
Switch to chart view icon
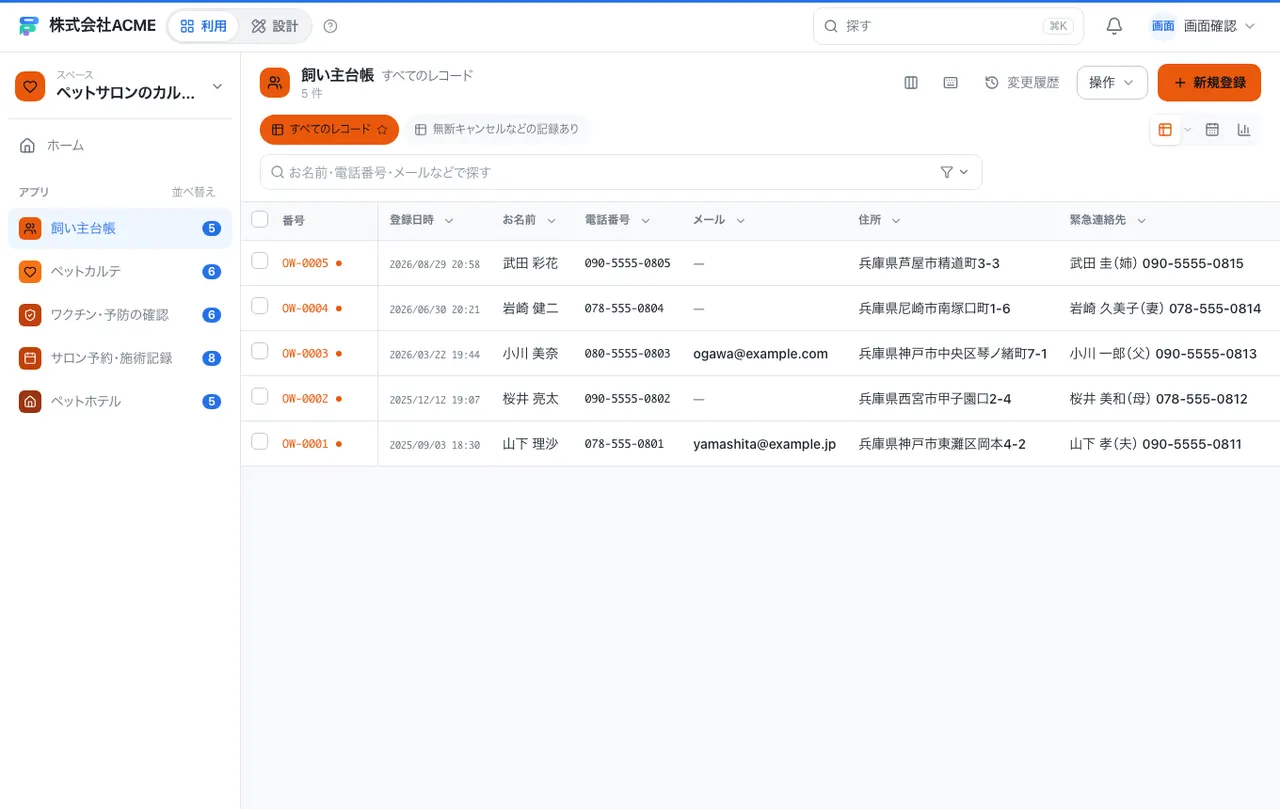tap(1244, 130)
